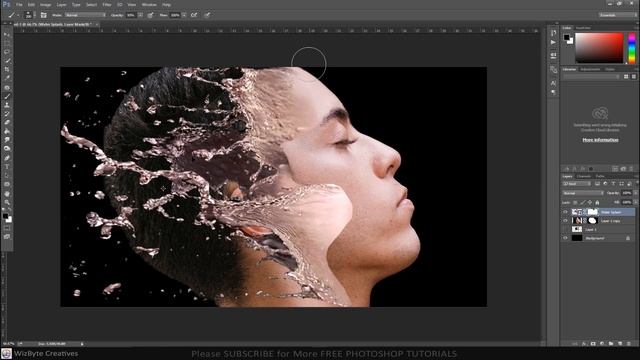640x360 pixels.
Task: Hide the Water Splash layer
Action: click(x=565, y=212)
